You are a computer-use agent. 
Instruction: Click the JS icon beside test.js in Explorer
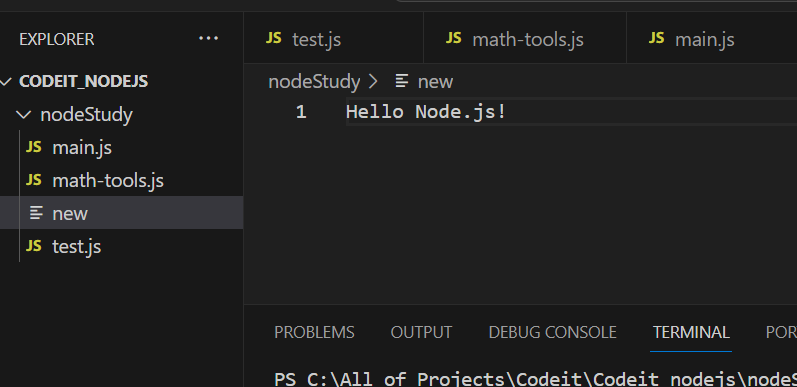pyautogui.click(x=34, y=246)
